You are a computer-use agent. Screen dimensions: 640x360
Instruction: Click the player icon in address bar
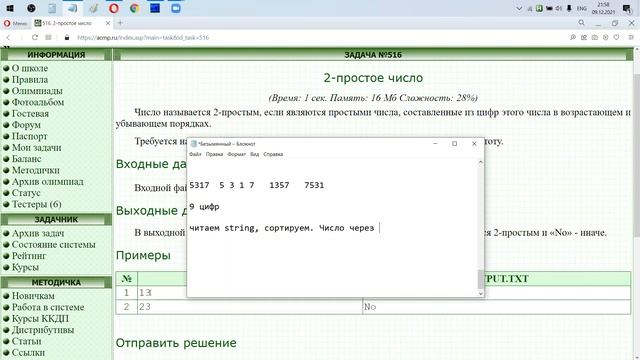click(605, 37)
